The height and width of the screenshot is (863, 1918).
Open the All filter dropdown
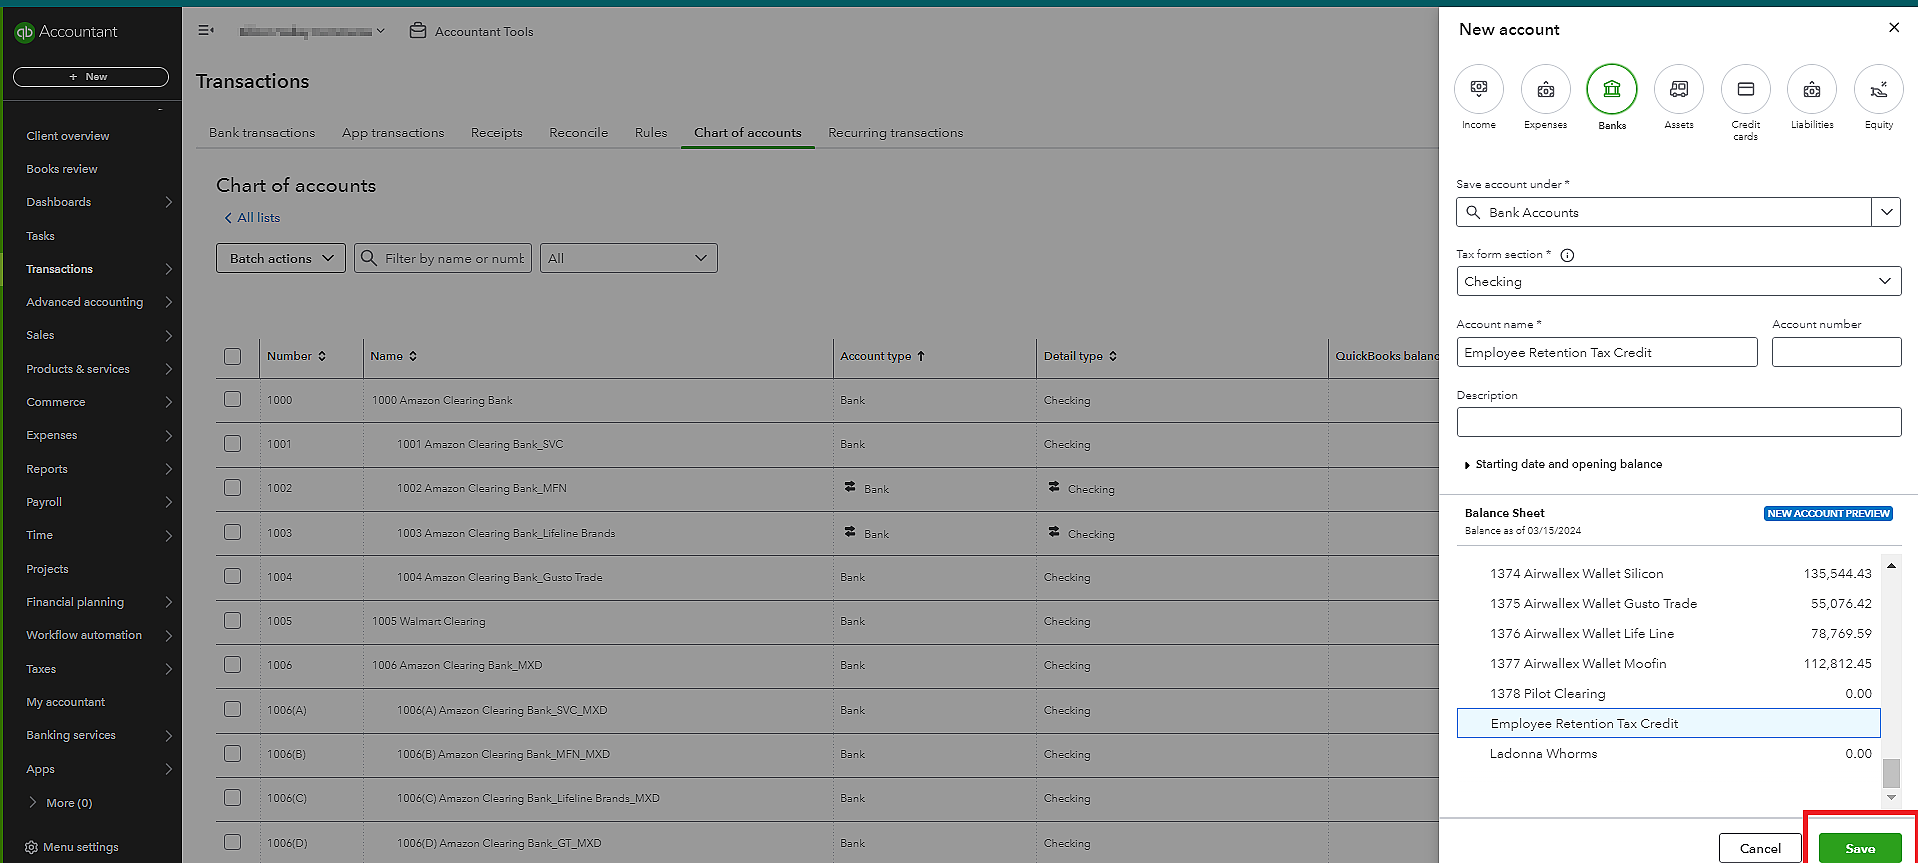tap(628, 258)
